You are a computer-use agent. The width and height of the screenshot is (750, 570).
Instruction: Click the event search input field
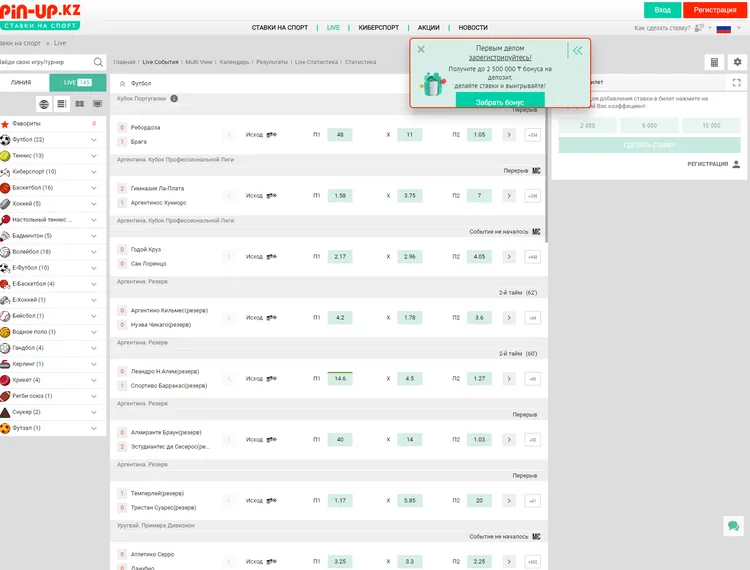click(45, 62)
